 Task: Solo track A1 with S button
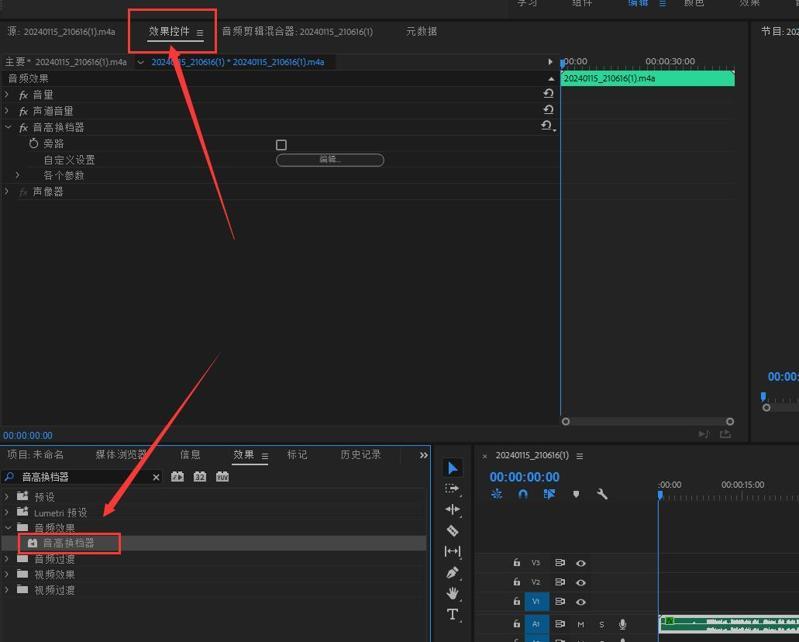602,624
